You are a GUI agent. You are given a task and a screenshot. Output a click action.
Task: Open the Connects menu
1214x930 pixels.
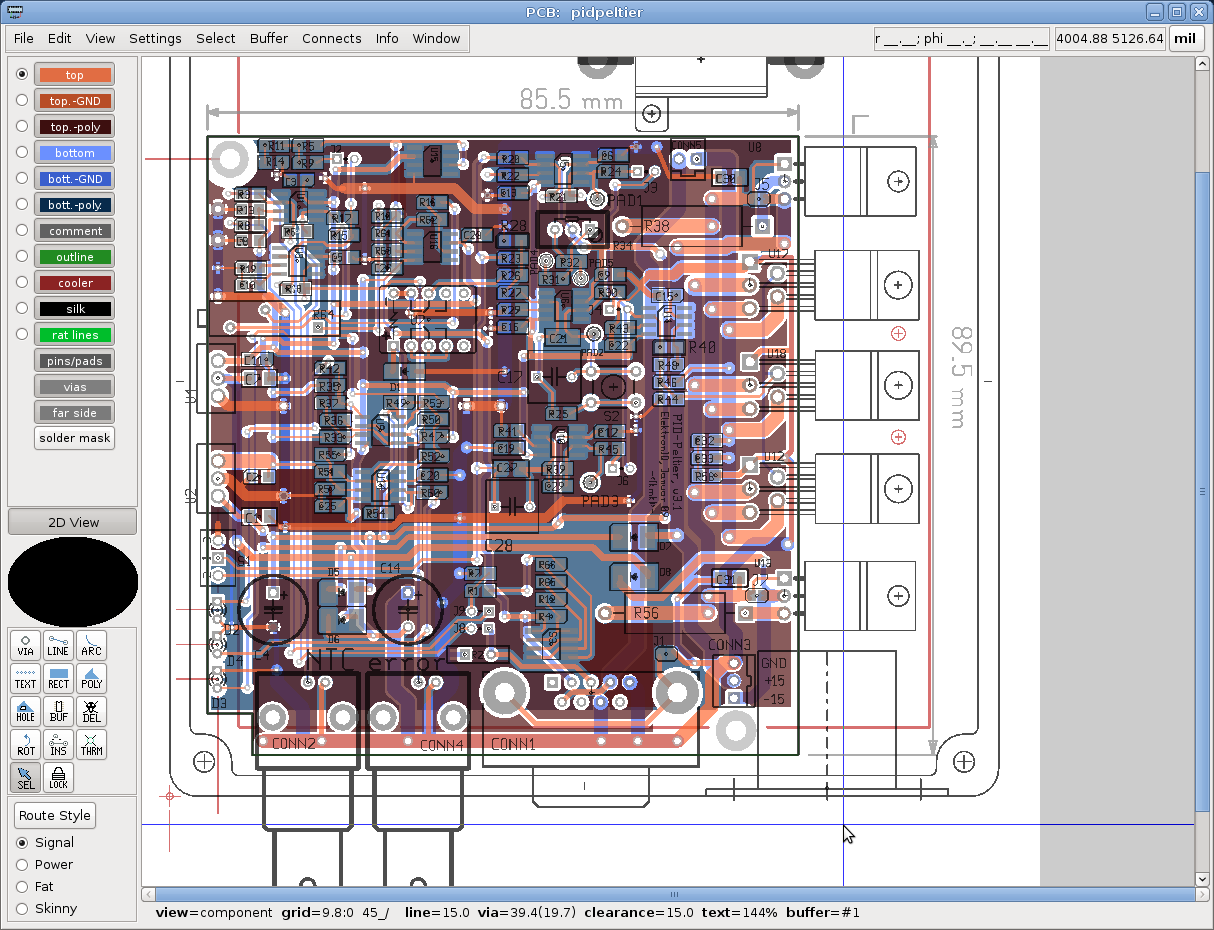[331, 39]
